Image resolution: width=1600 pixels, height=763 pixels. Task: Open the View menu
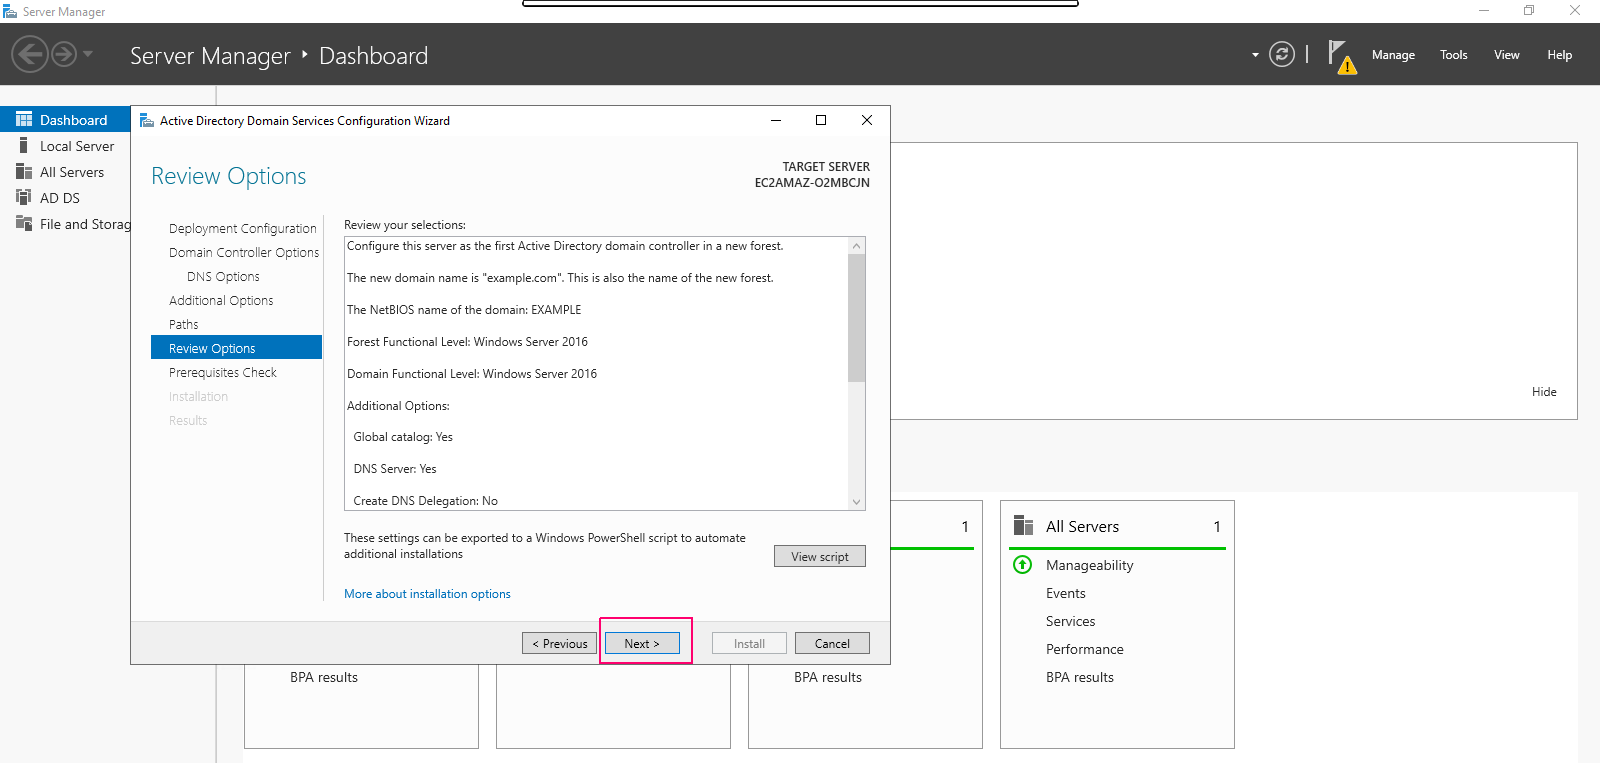coord(1507,55)
